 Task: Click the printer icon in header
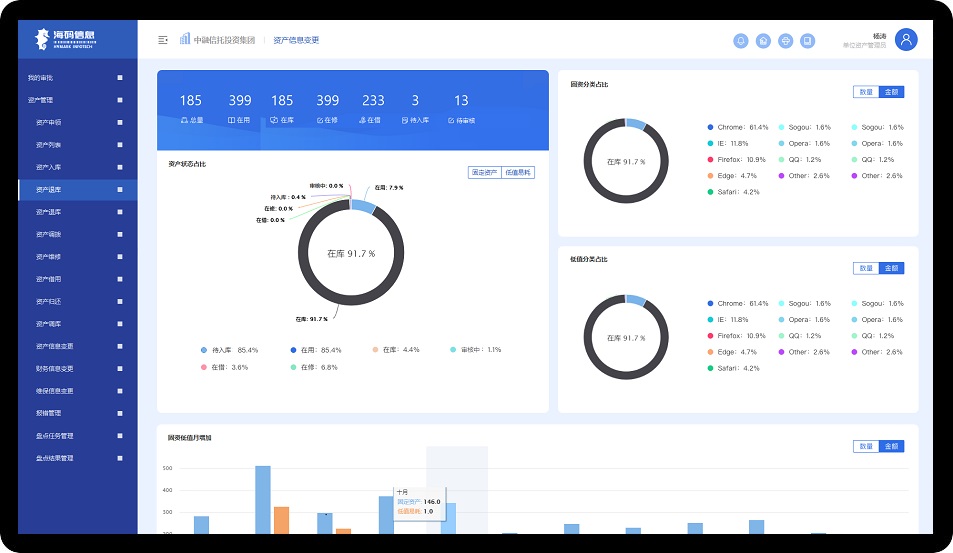pyautogui.click(x=785, y=41)
